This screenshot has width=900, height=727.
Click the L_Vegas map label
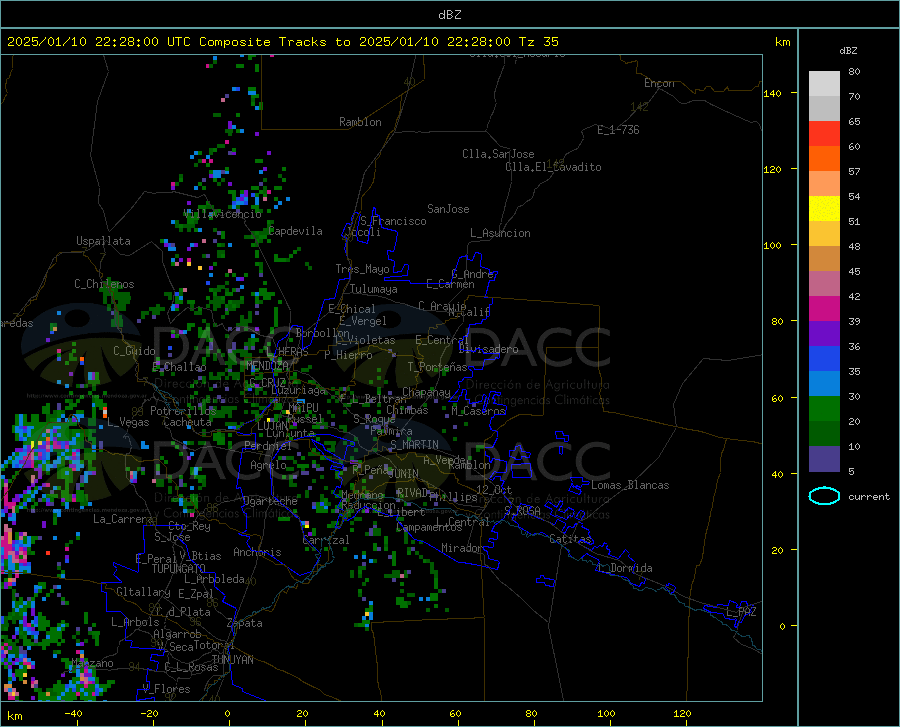(128, 422)
